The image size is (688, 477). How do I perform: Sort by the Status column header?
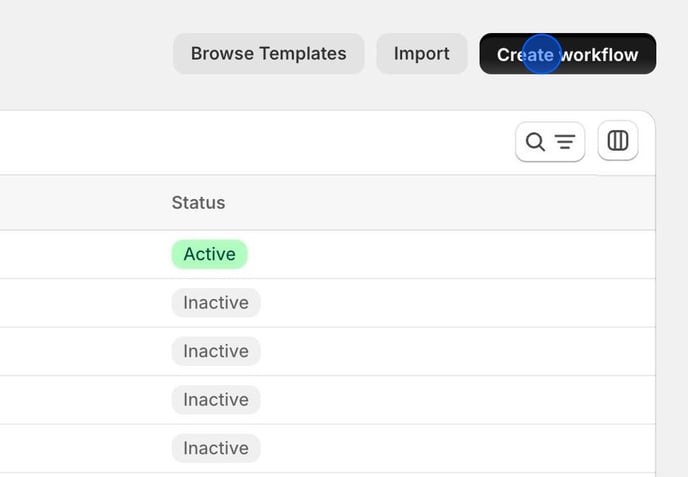[198, 203]
